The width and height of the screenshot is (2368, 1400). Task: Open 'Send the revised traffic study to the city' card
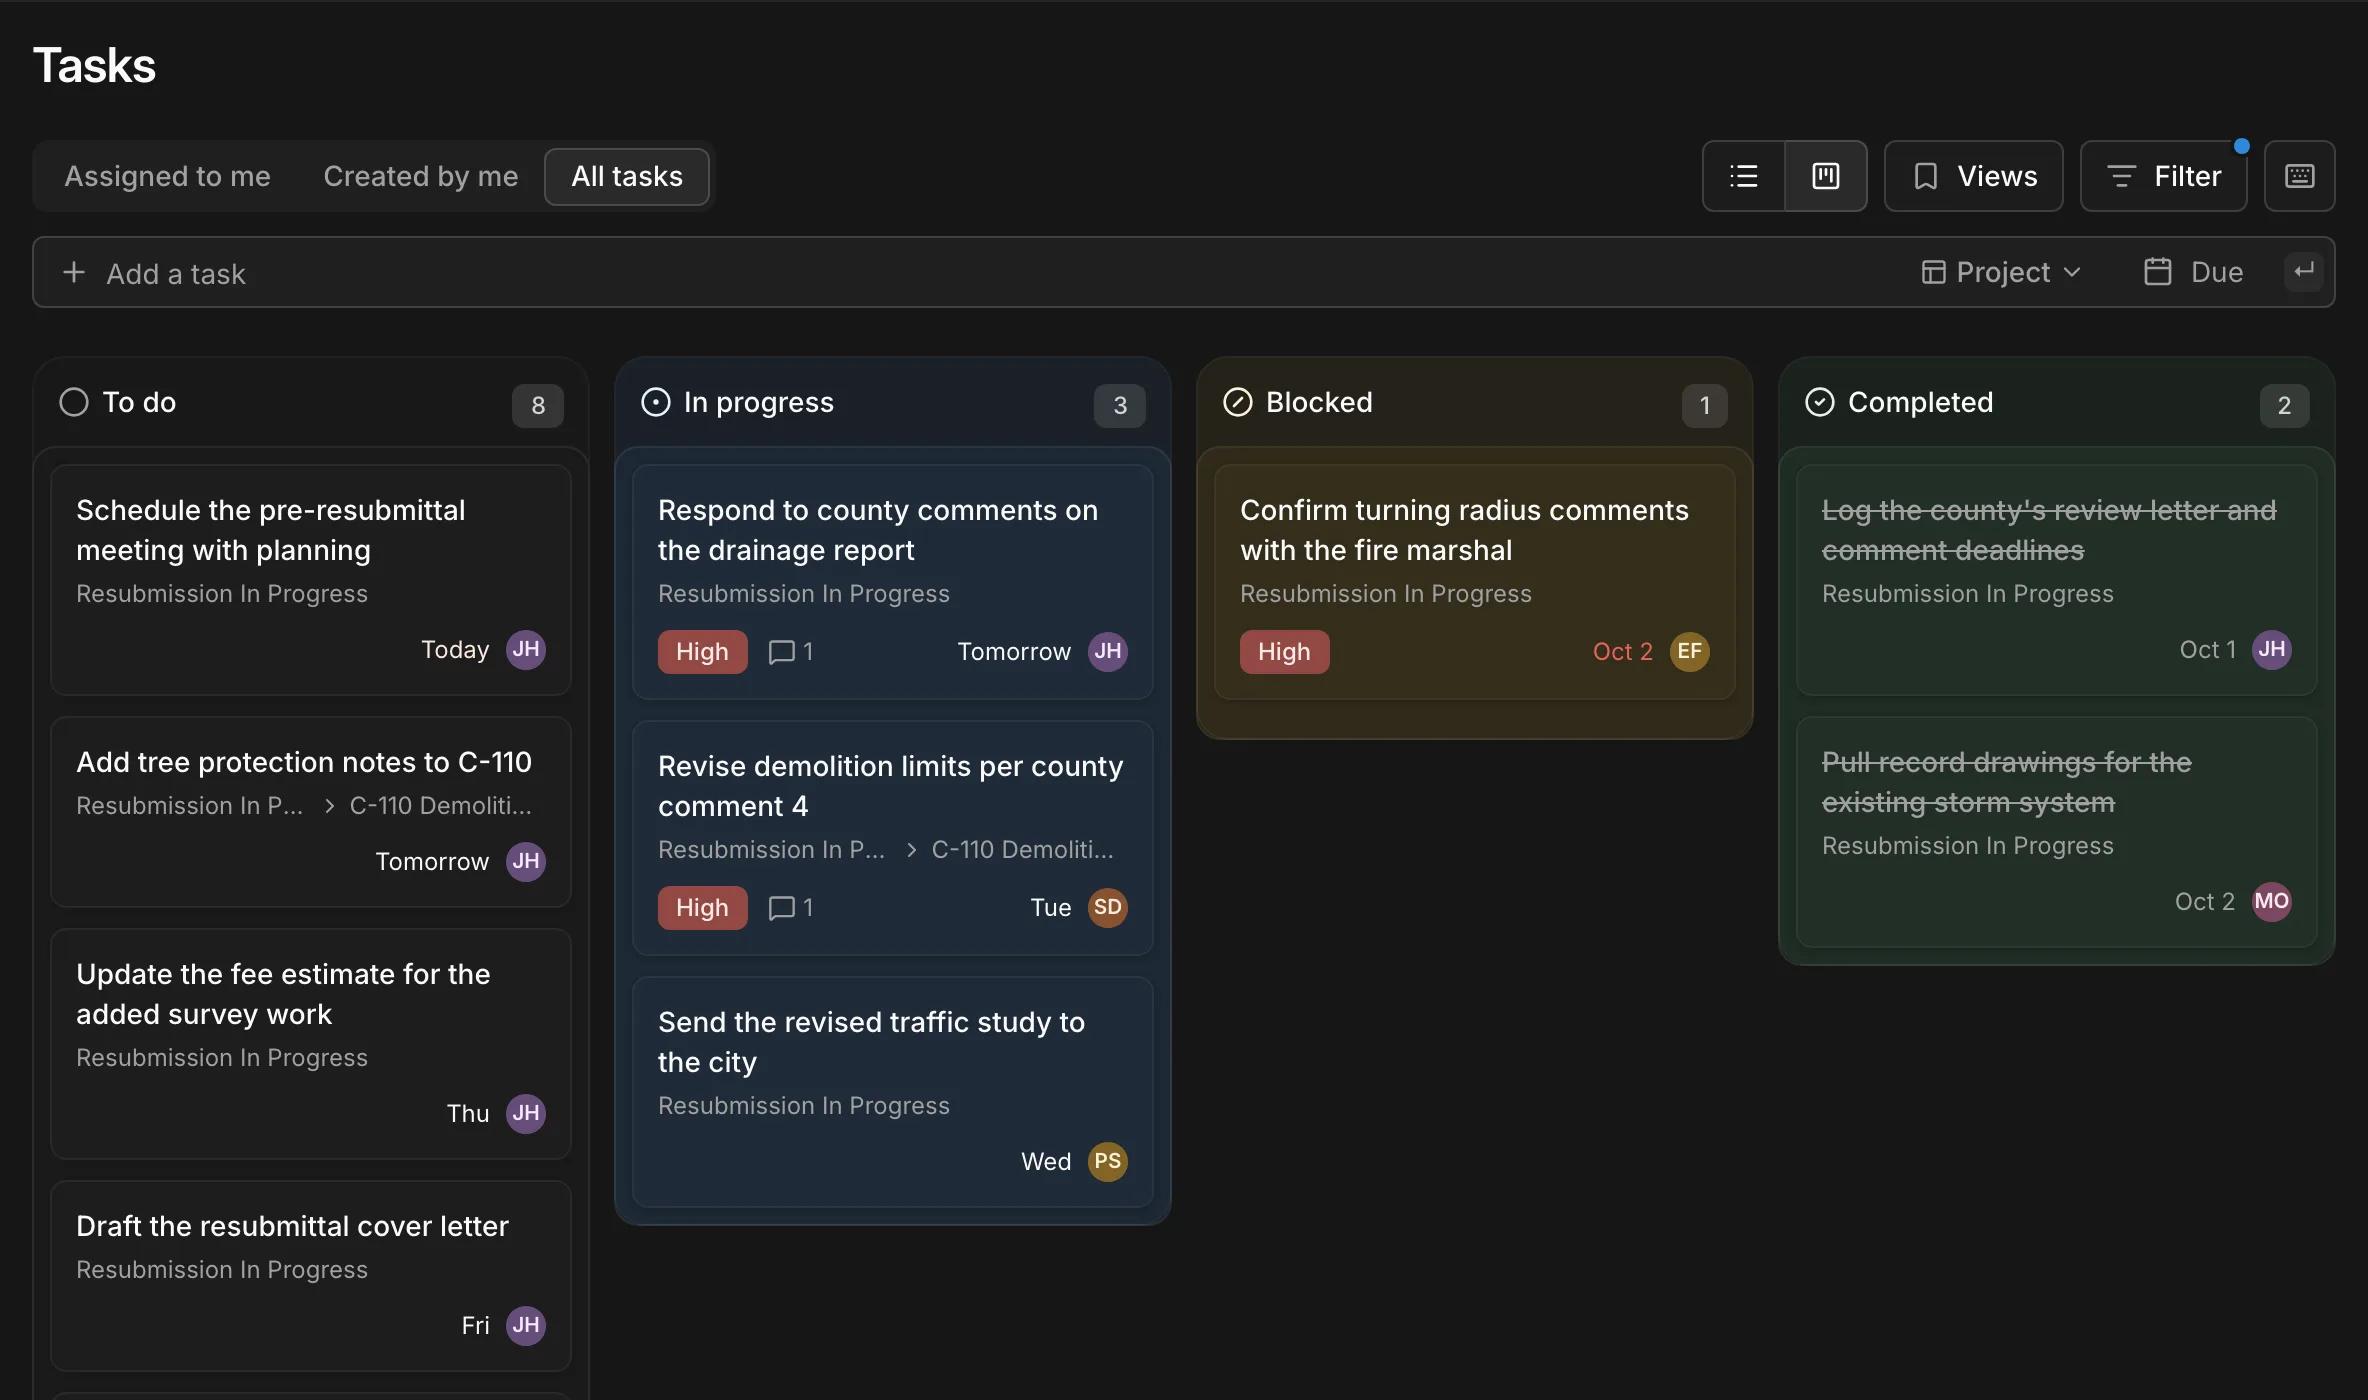coord(893,1092)
